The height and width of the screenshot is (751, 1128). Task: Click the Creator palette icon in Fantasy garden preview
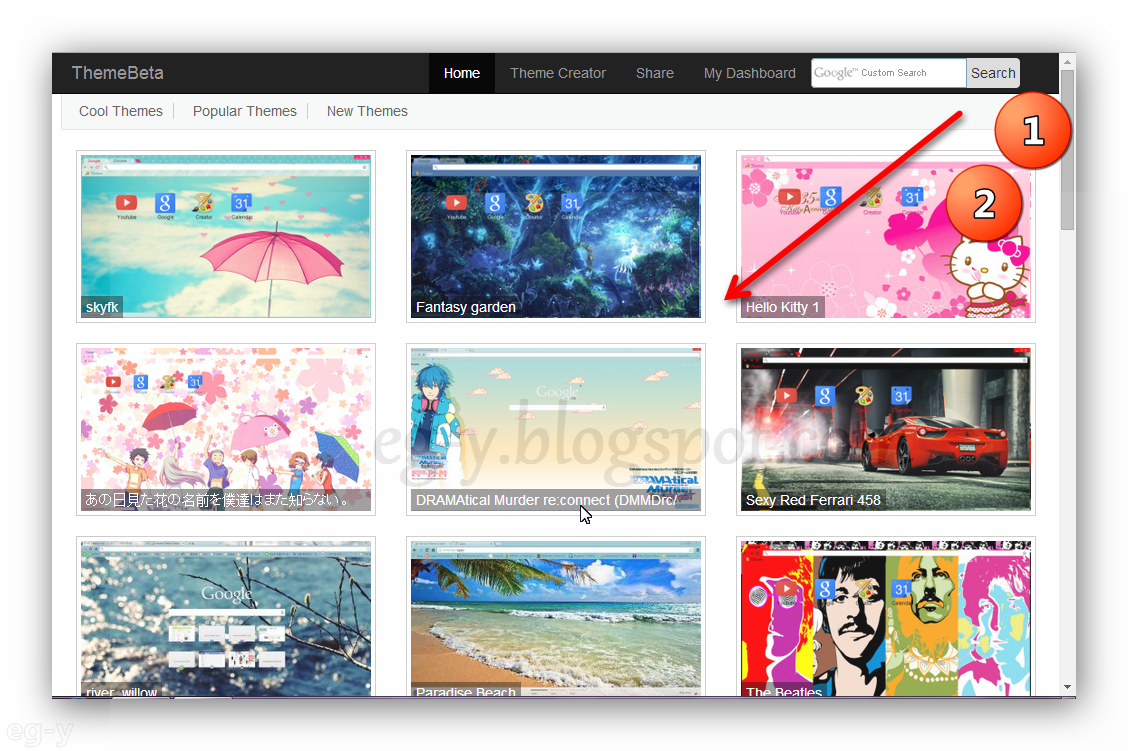[533, 204]
